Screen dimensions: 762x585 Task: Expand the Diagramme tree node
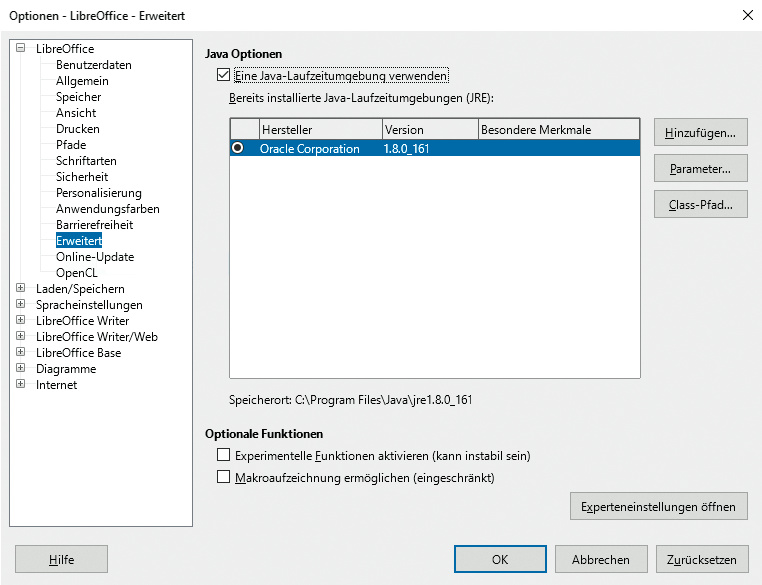20,368
